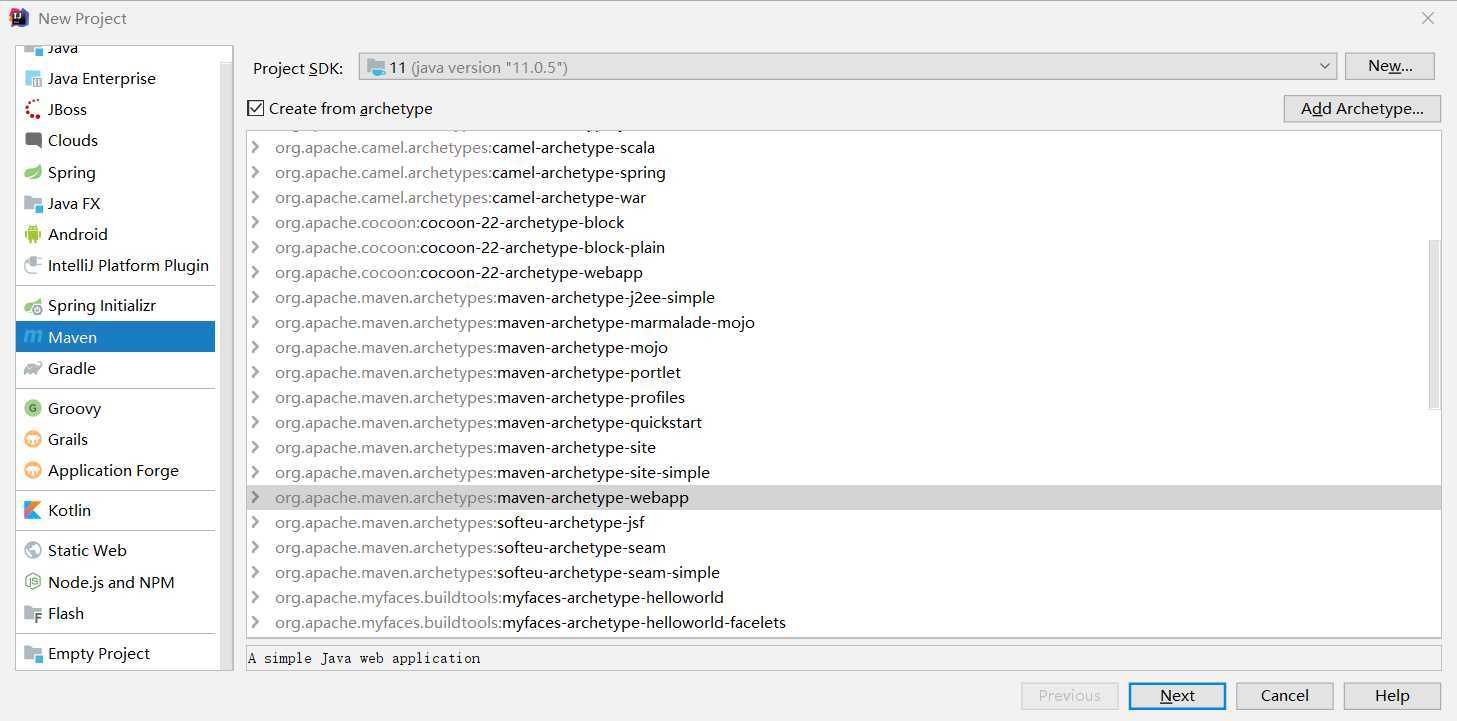Click the Next button
This screenshot has height=721, width=1457.
tap(1177, 696)
